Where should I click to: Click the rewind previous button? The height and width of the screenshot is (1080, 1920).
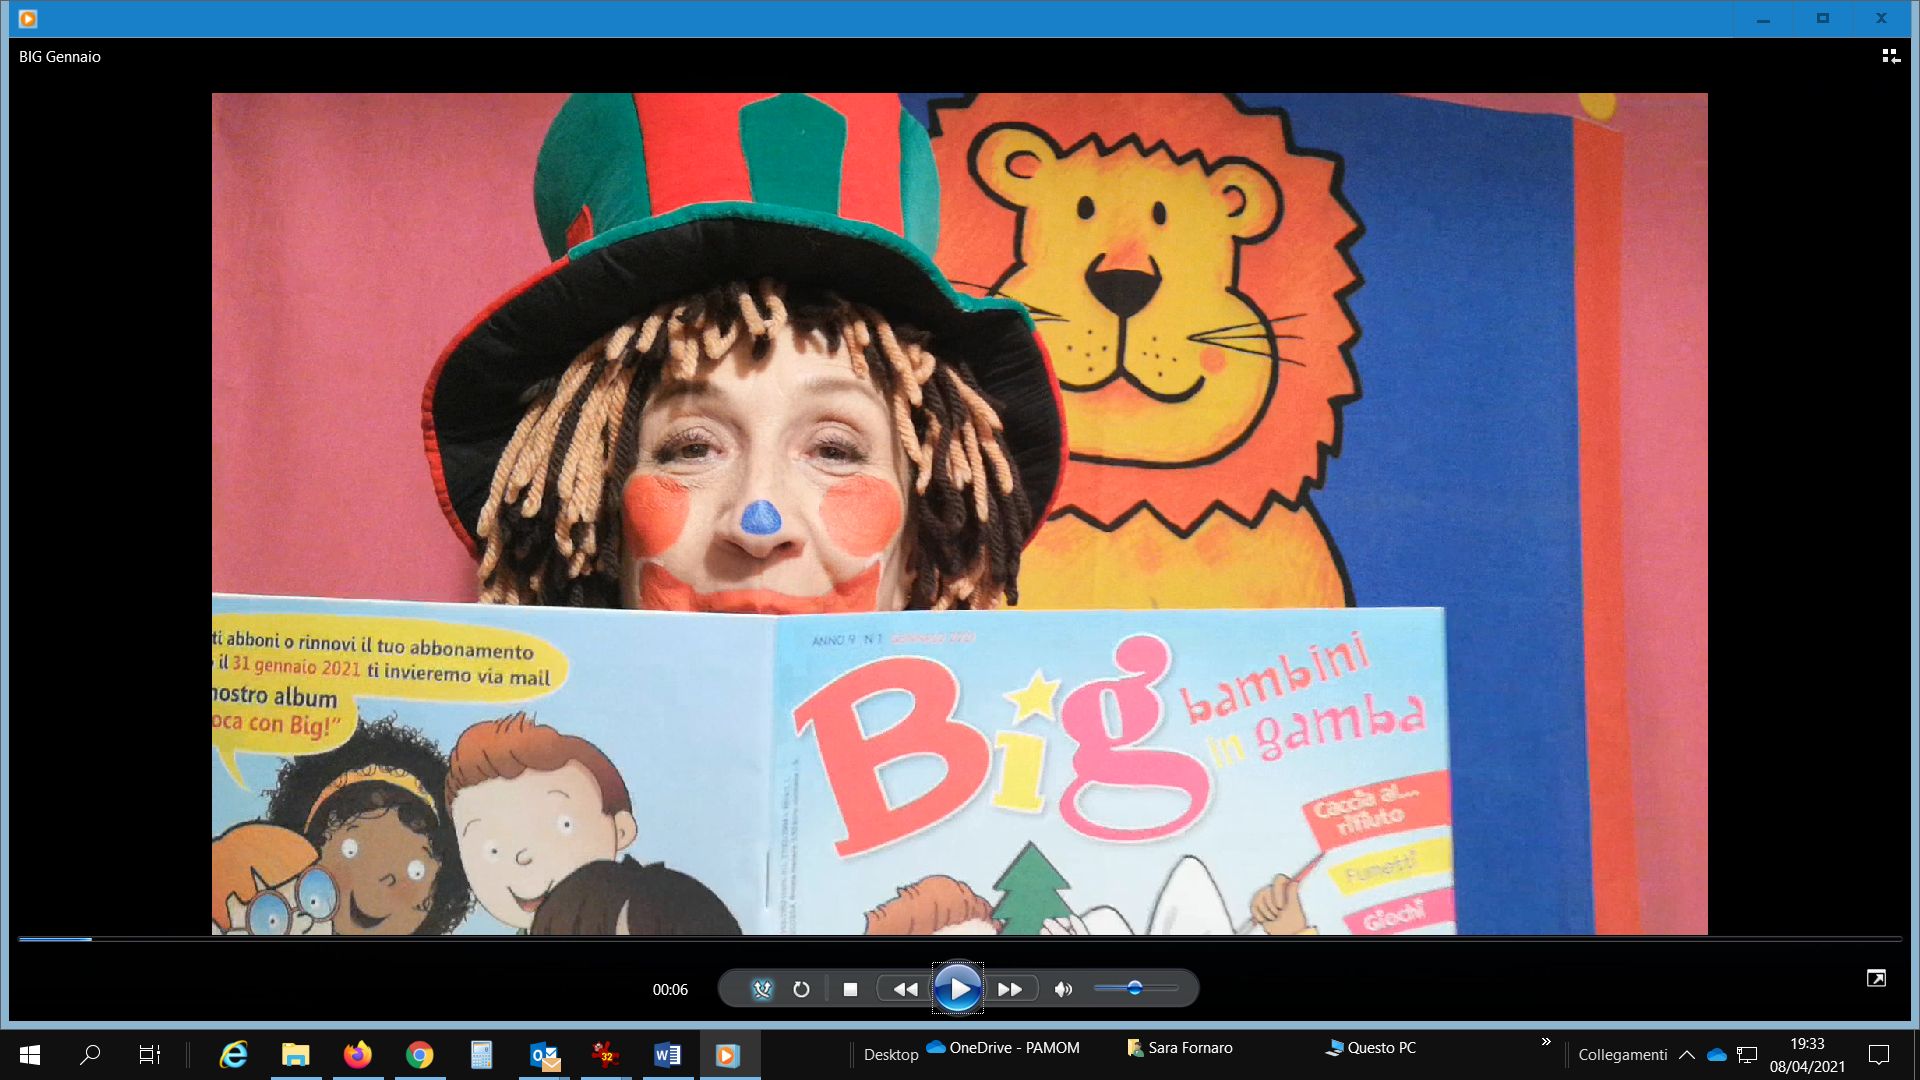(x=905, y=989)
